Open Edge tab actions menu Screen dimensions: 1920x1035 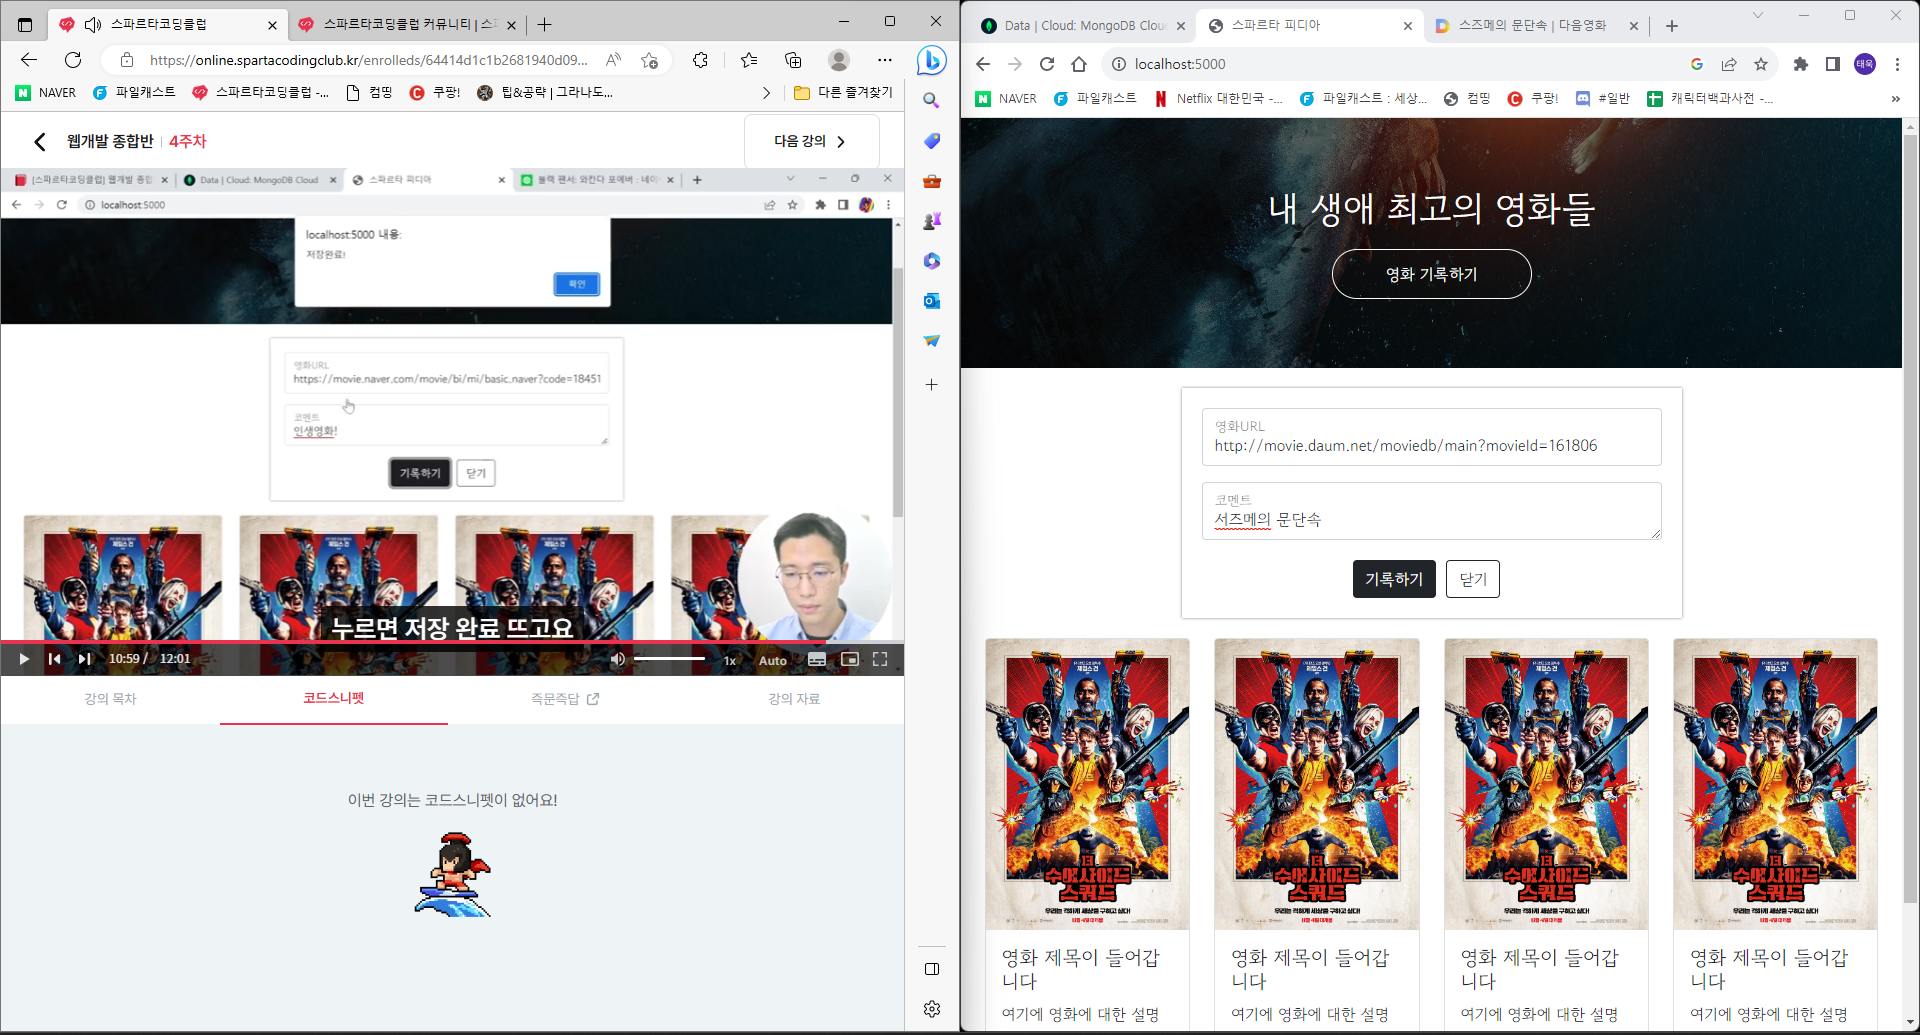[x=25, y=24]
